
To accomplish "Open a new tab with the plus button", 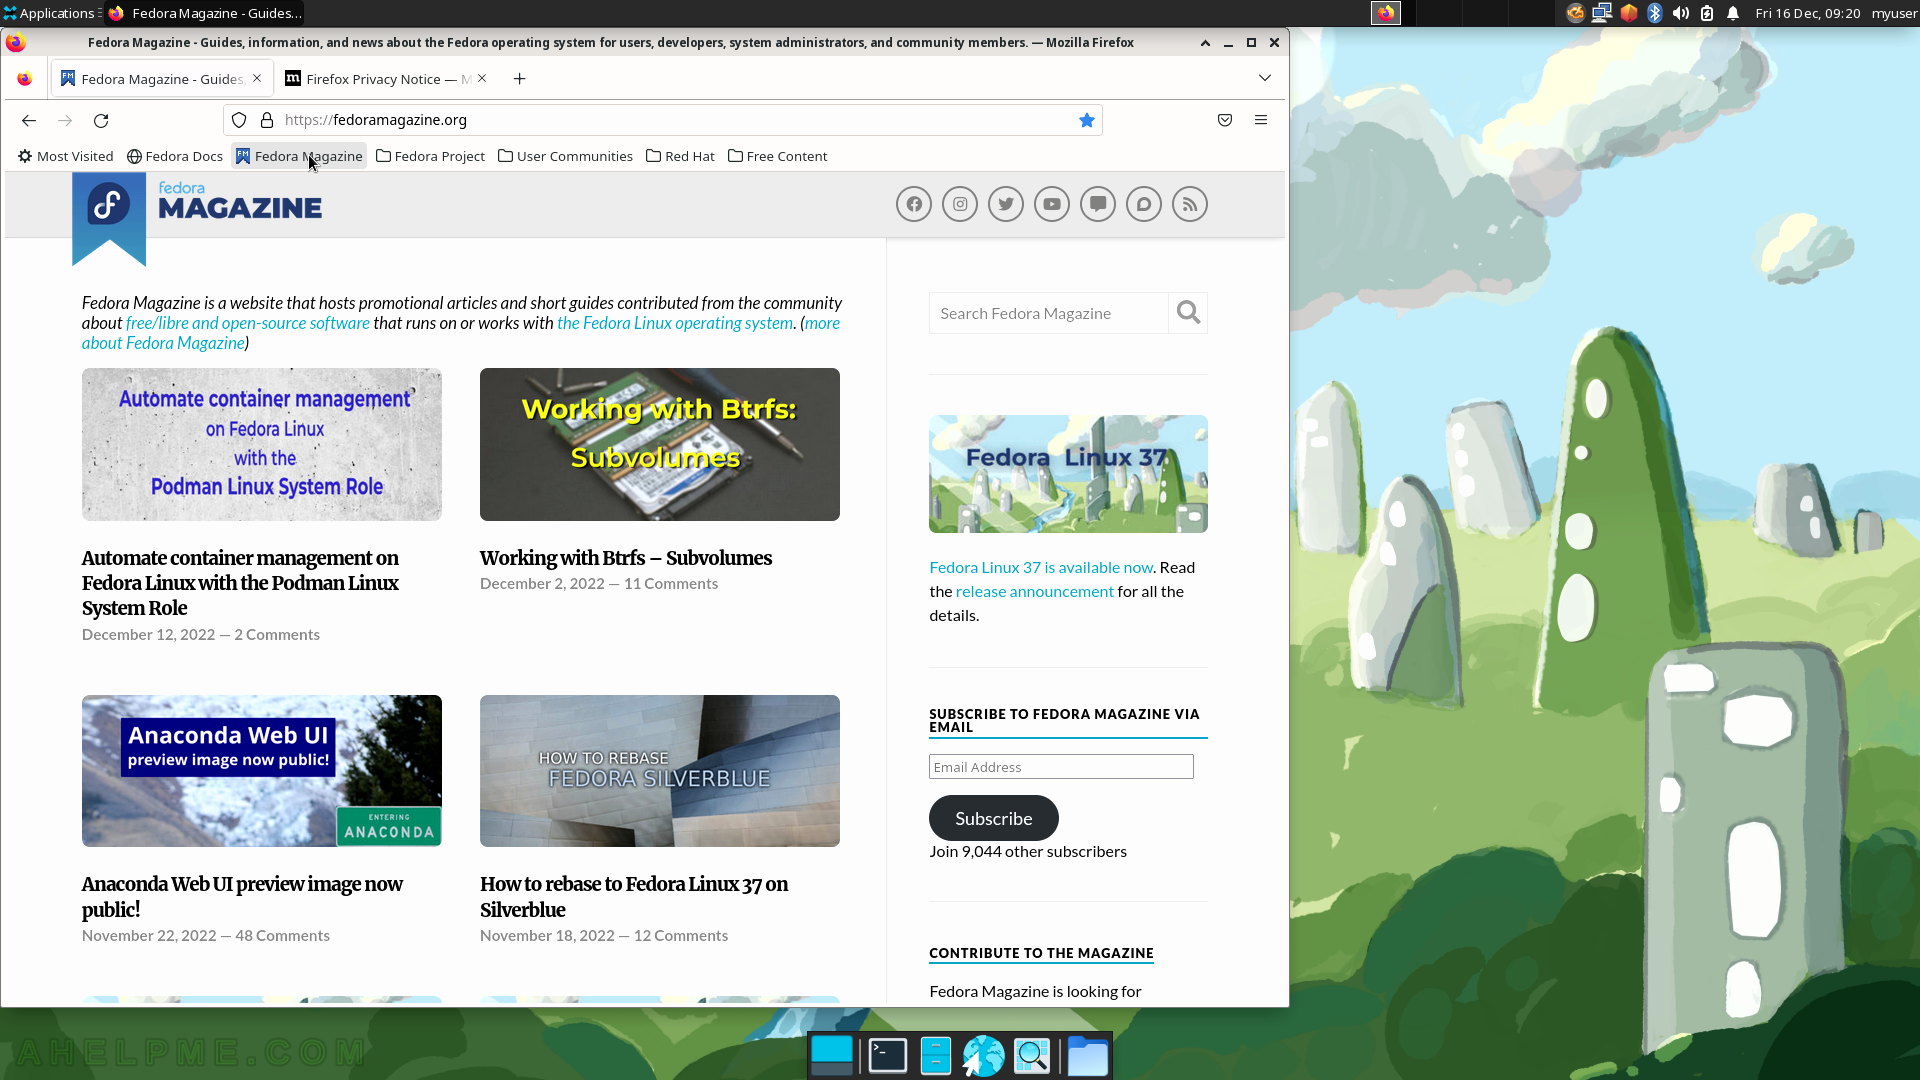I will [519, 79].
